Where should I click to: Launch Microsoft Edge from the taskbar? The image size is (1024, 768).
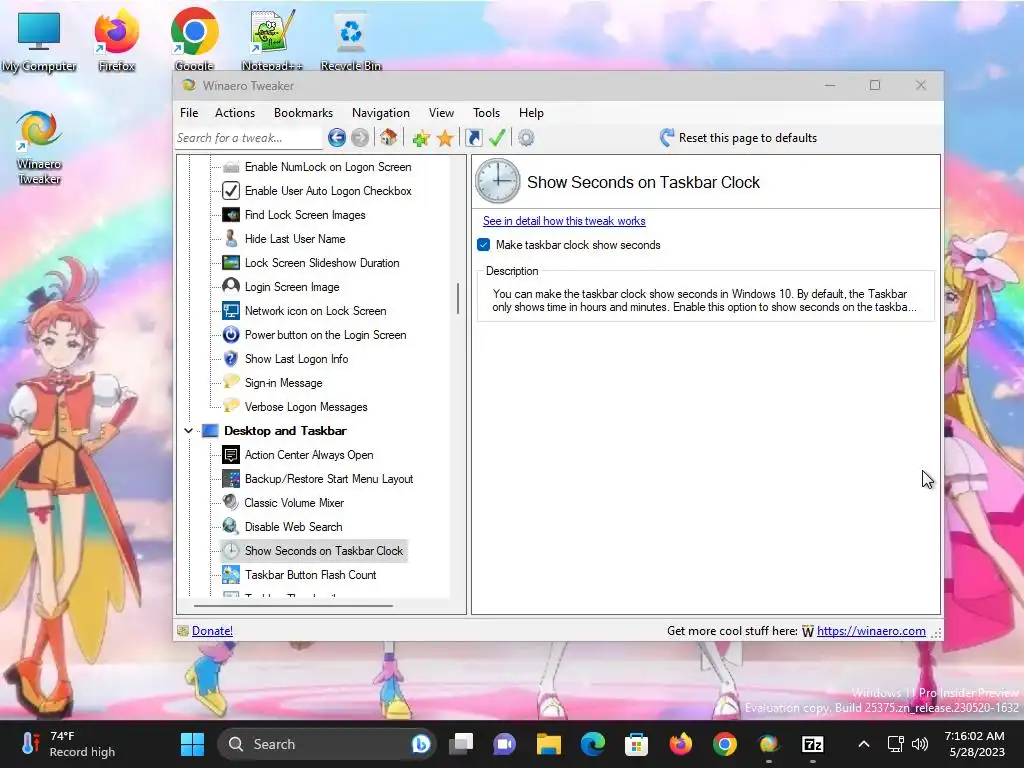click(593, 744)
